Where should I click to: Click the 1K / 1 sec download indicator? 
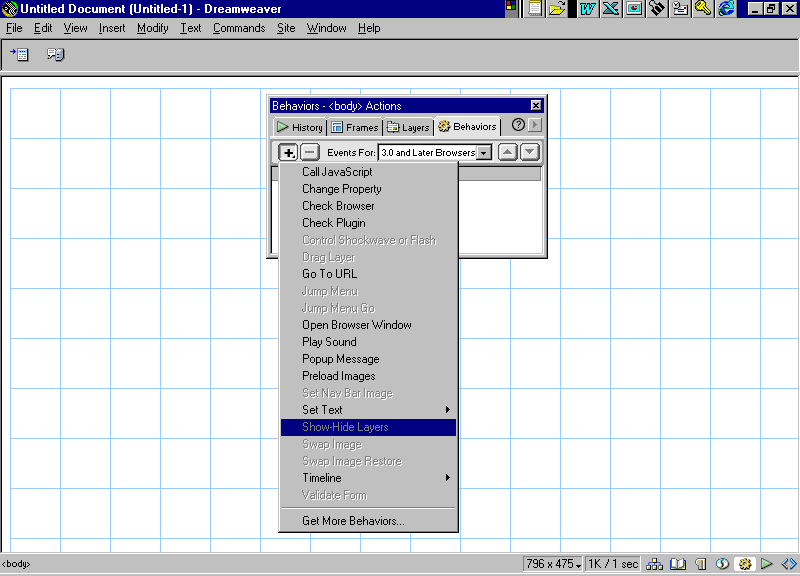(613, 564)
